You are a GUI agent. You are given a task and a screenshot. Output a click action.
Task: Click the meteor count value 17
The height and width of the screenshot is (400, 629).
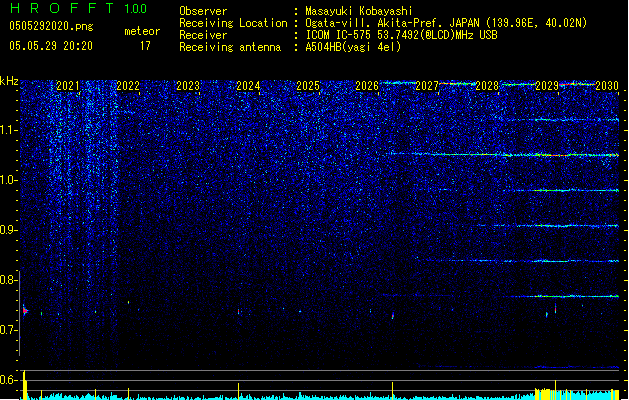(145, 46)
